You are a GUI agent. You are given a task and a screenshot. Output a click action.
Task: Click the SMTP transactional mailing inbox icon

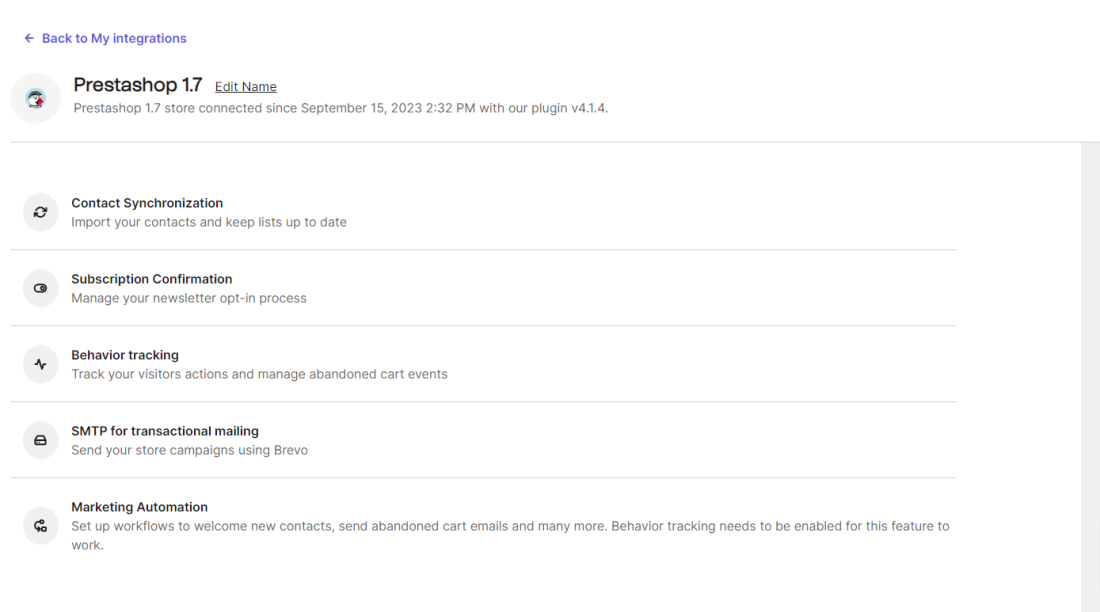pos(40,440)
